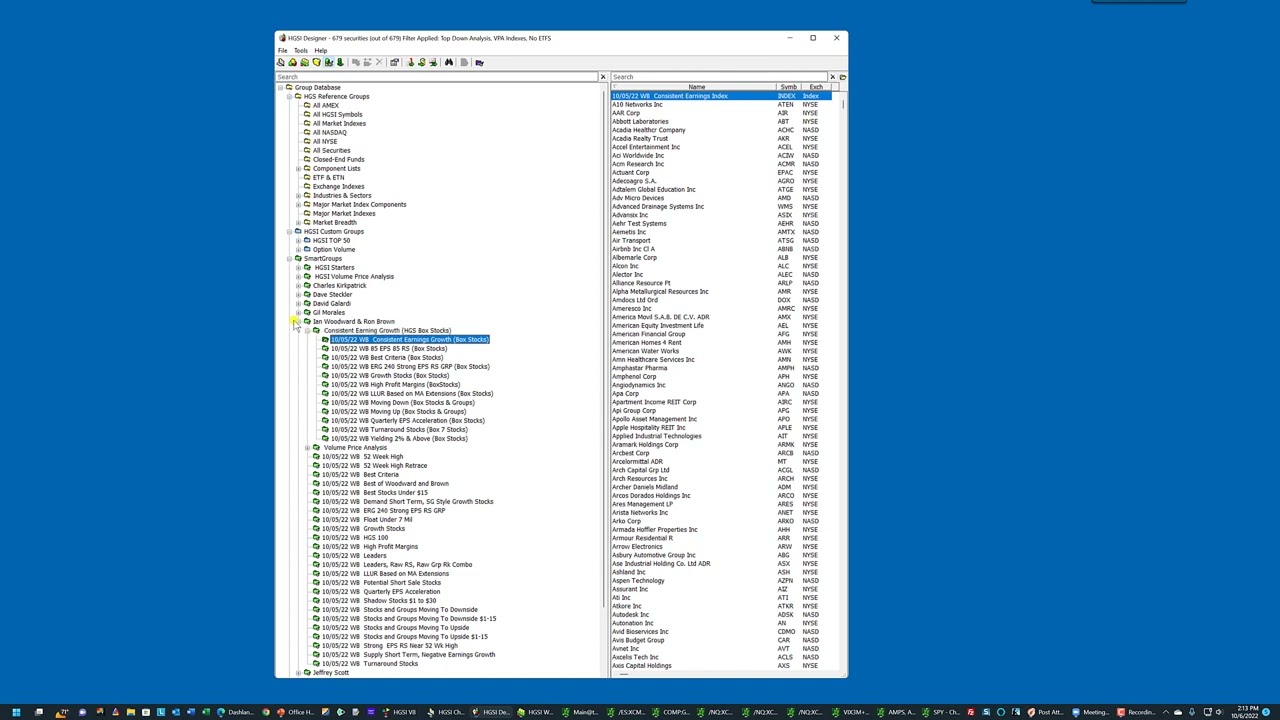Image resolution: width=1280 pixels, height=720 pixels.
Task: Click the toolbar icon just left of the binoculars
Action: coord(432,62)
